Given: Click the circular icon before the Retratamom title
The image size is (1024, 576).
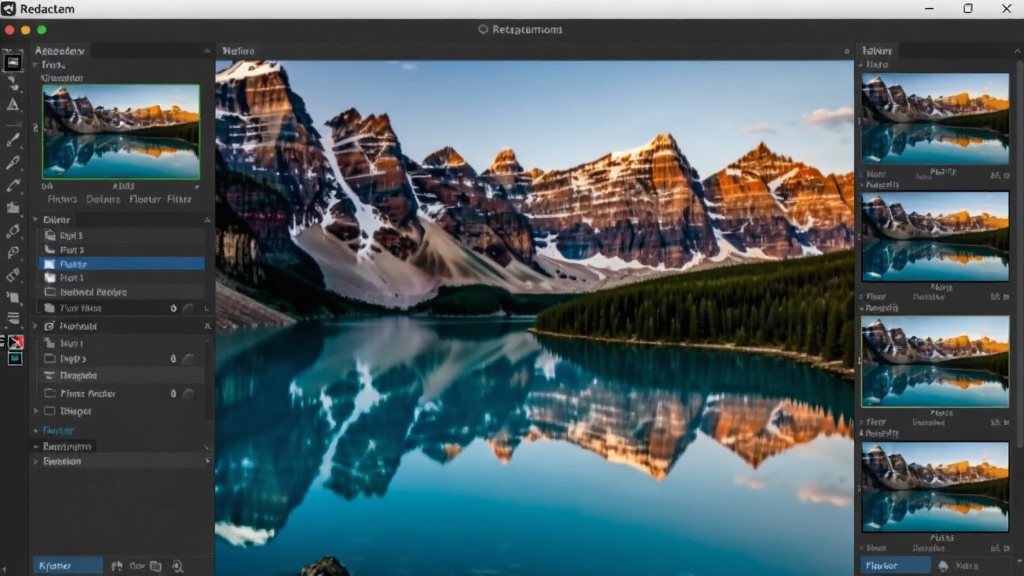Looking at the screenshot, I should coord(483,29).
